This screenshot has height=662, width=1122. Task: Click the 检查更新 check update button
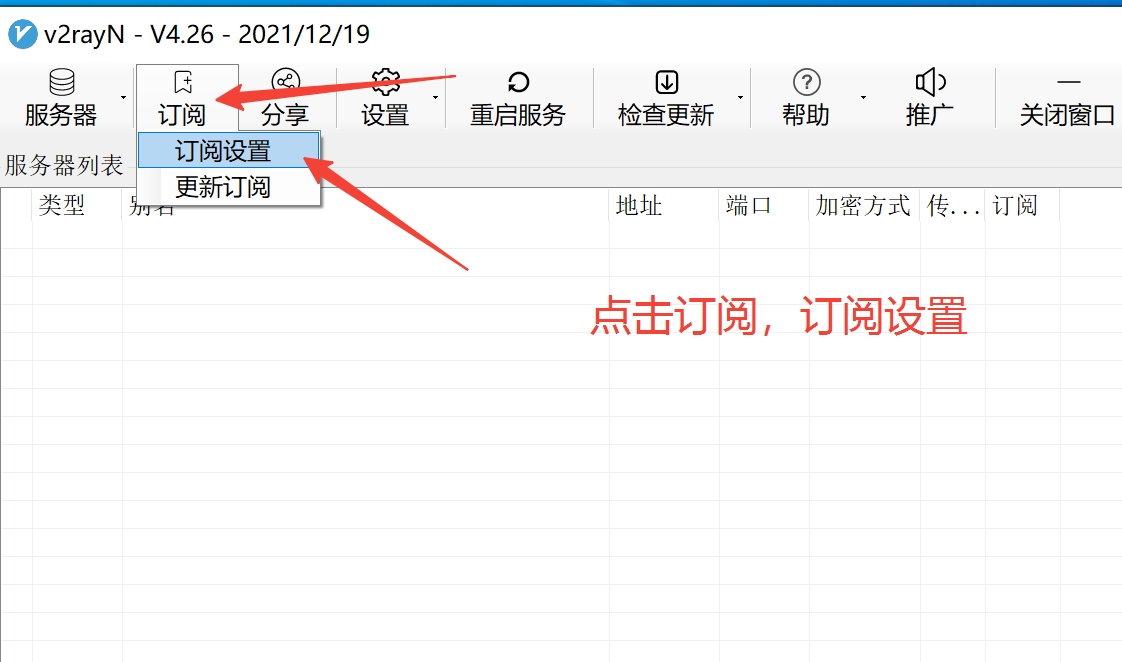point(665,97)
